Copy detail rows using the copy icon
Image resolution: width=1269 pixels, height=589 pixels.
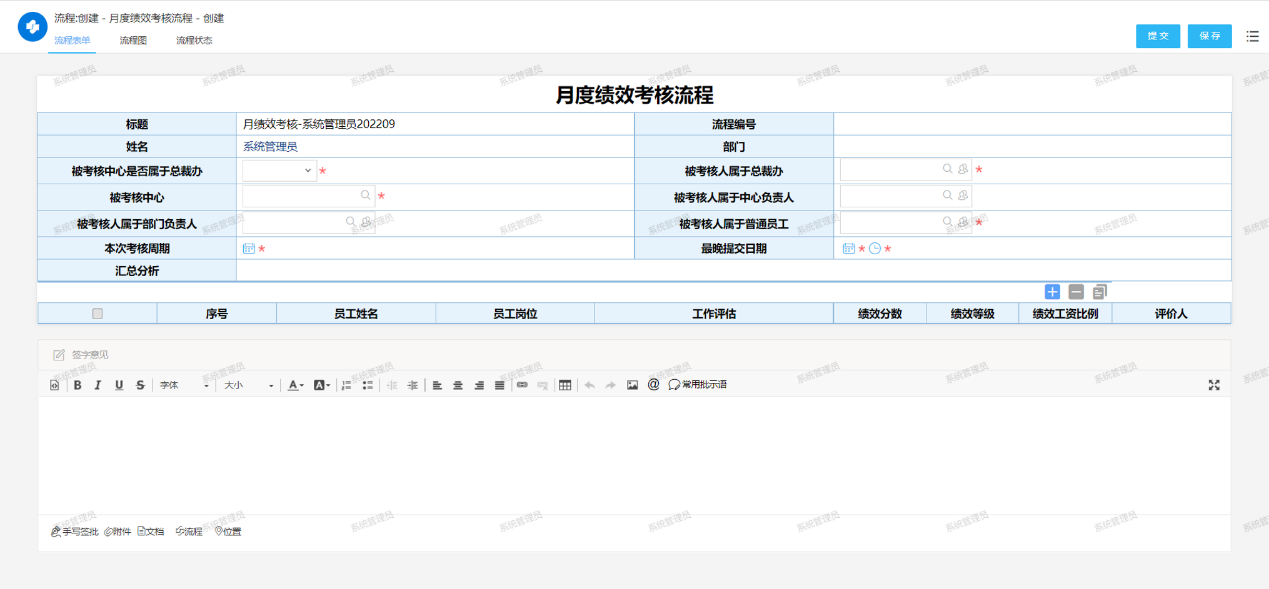coord(1100,292)
